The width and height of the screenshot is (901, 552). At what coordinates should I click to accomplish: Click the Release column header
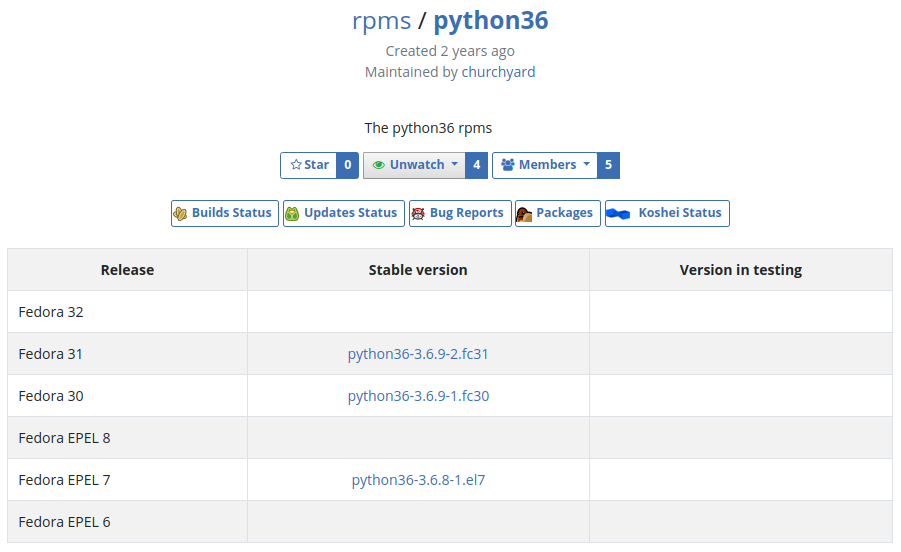tap(128, 270)
